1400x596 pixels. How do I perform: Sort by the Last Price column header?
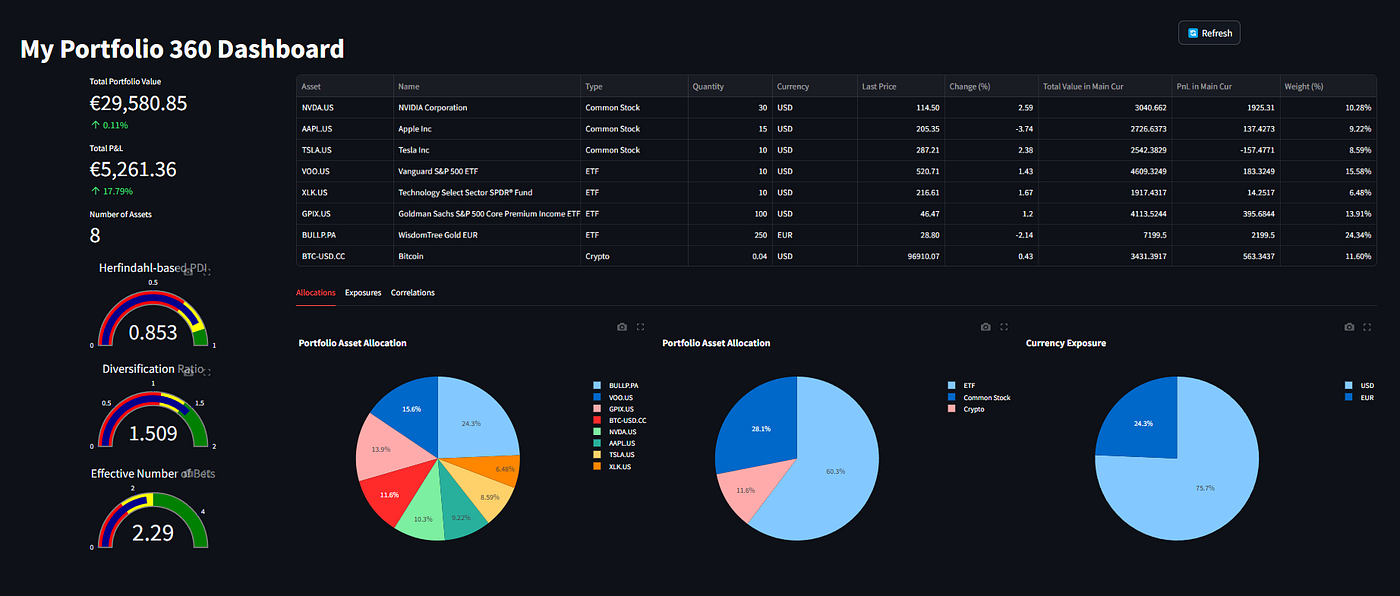[900, 86]
